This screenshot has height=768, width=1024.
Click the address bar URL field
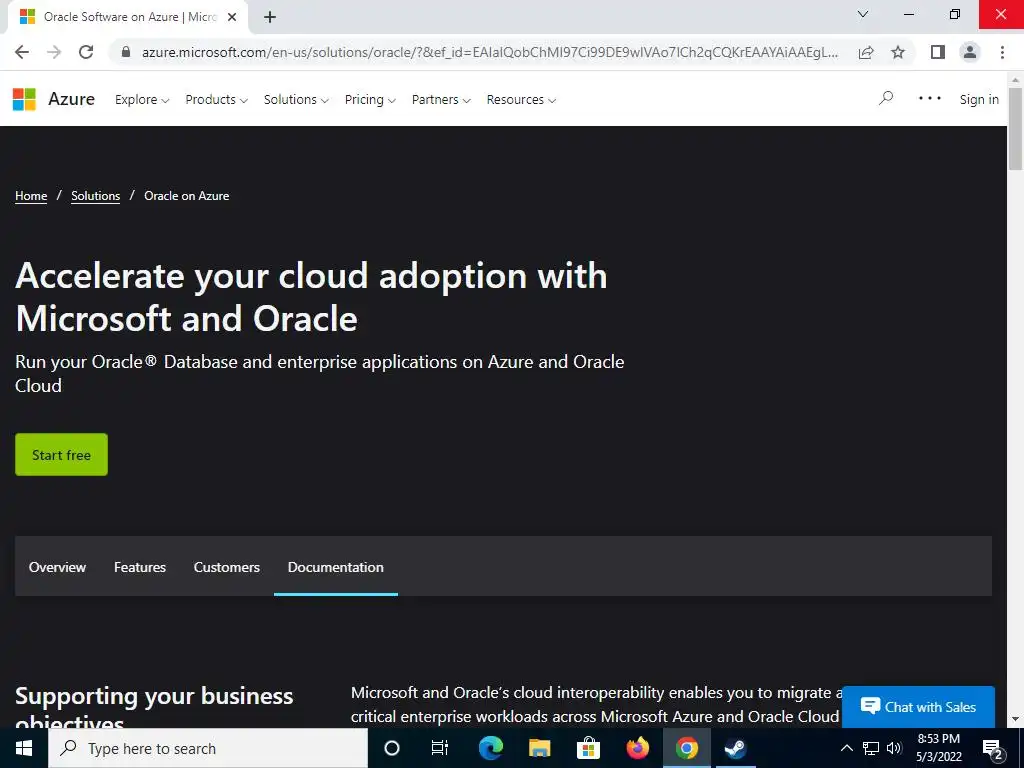(490, 52)
